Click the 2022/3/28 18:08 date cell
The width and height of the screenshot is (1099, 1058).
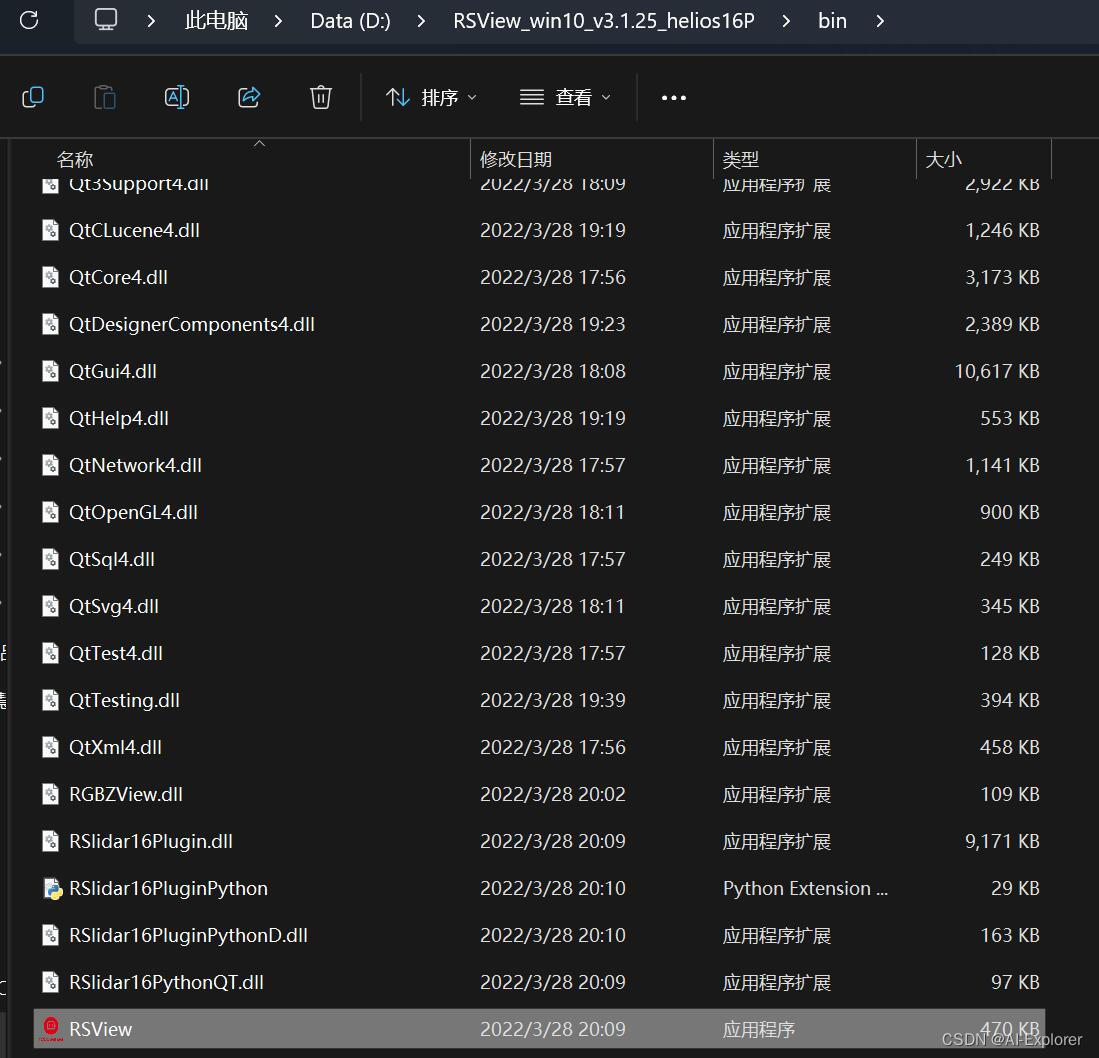[x=552, y=371]
